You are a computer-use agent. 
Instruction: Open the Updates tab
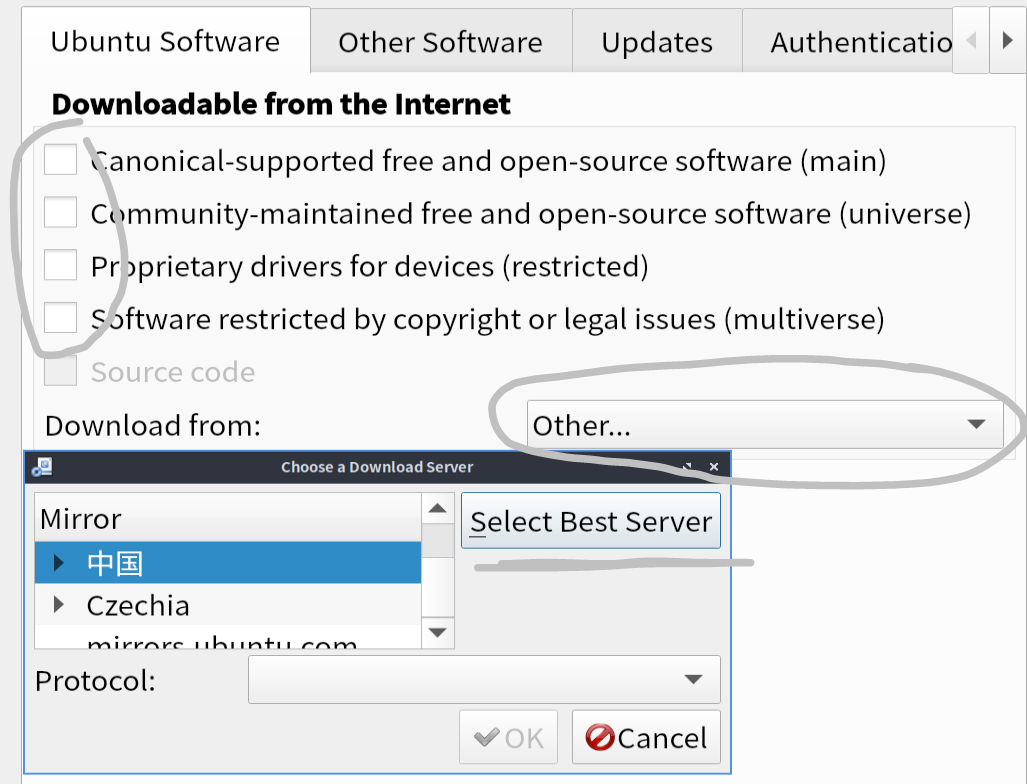(657, 42)
